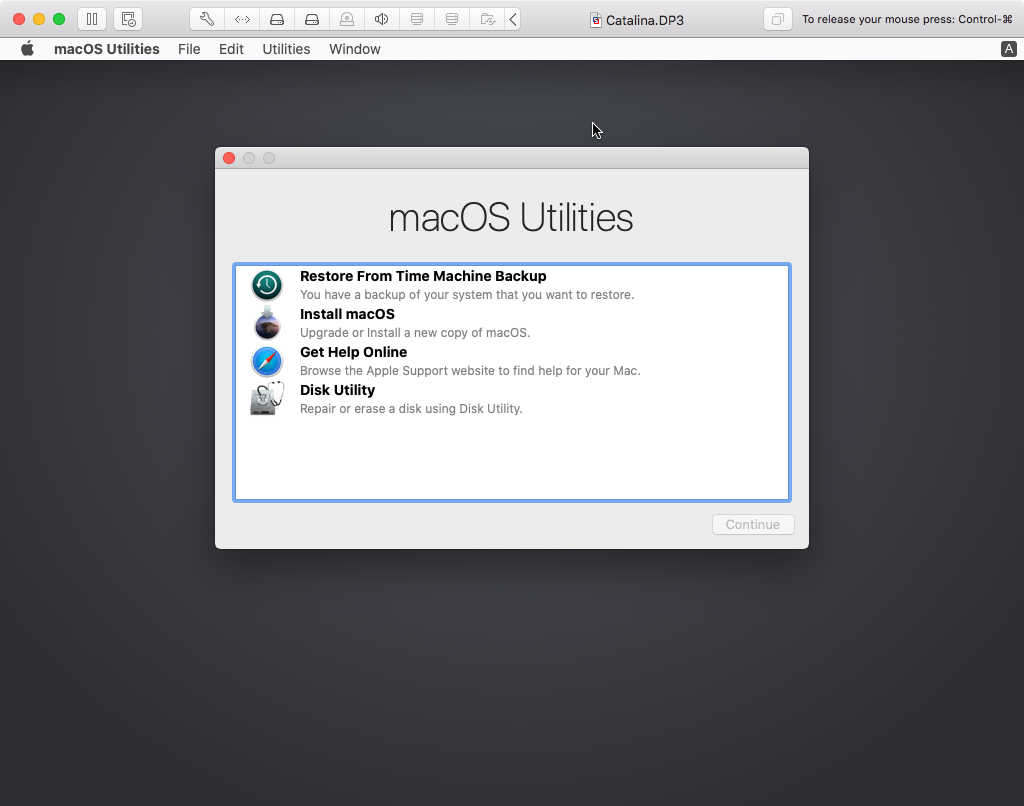
Task: Open the macOS Utilities application menu
Action: [106, 49]
